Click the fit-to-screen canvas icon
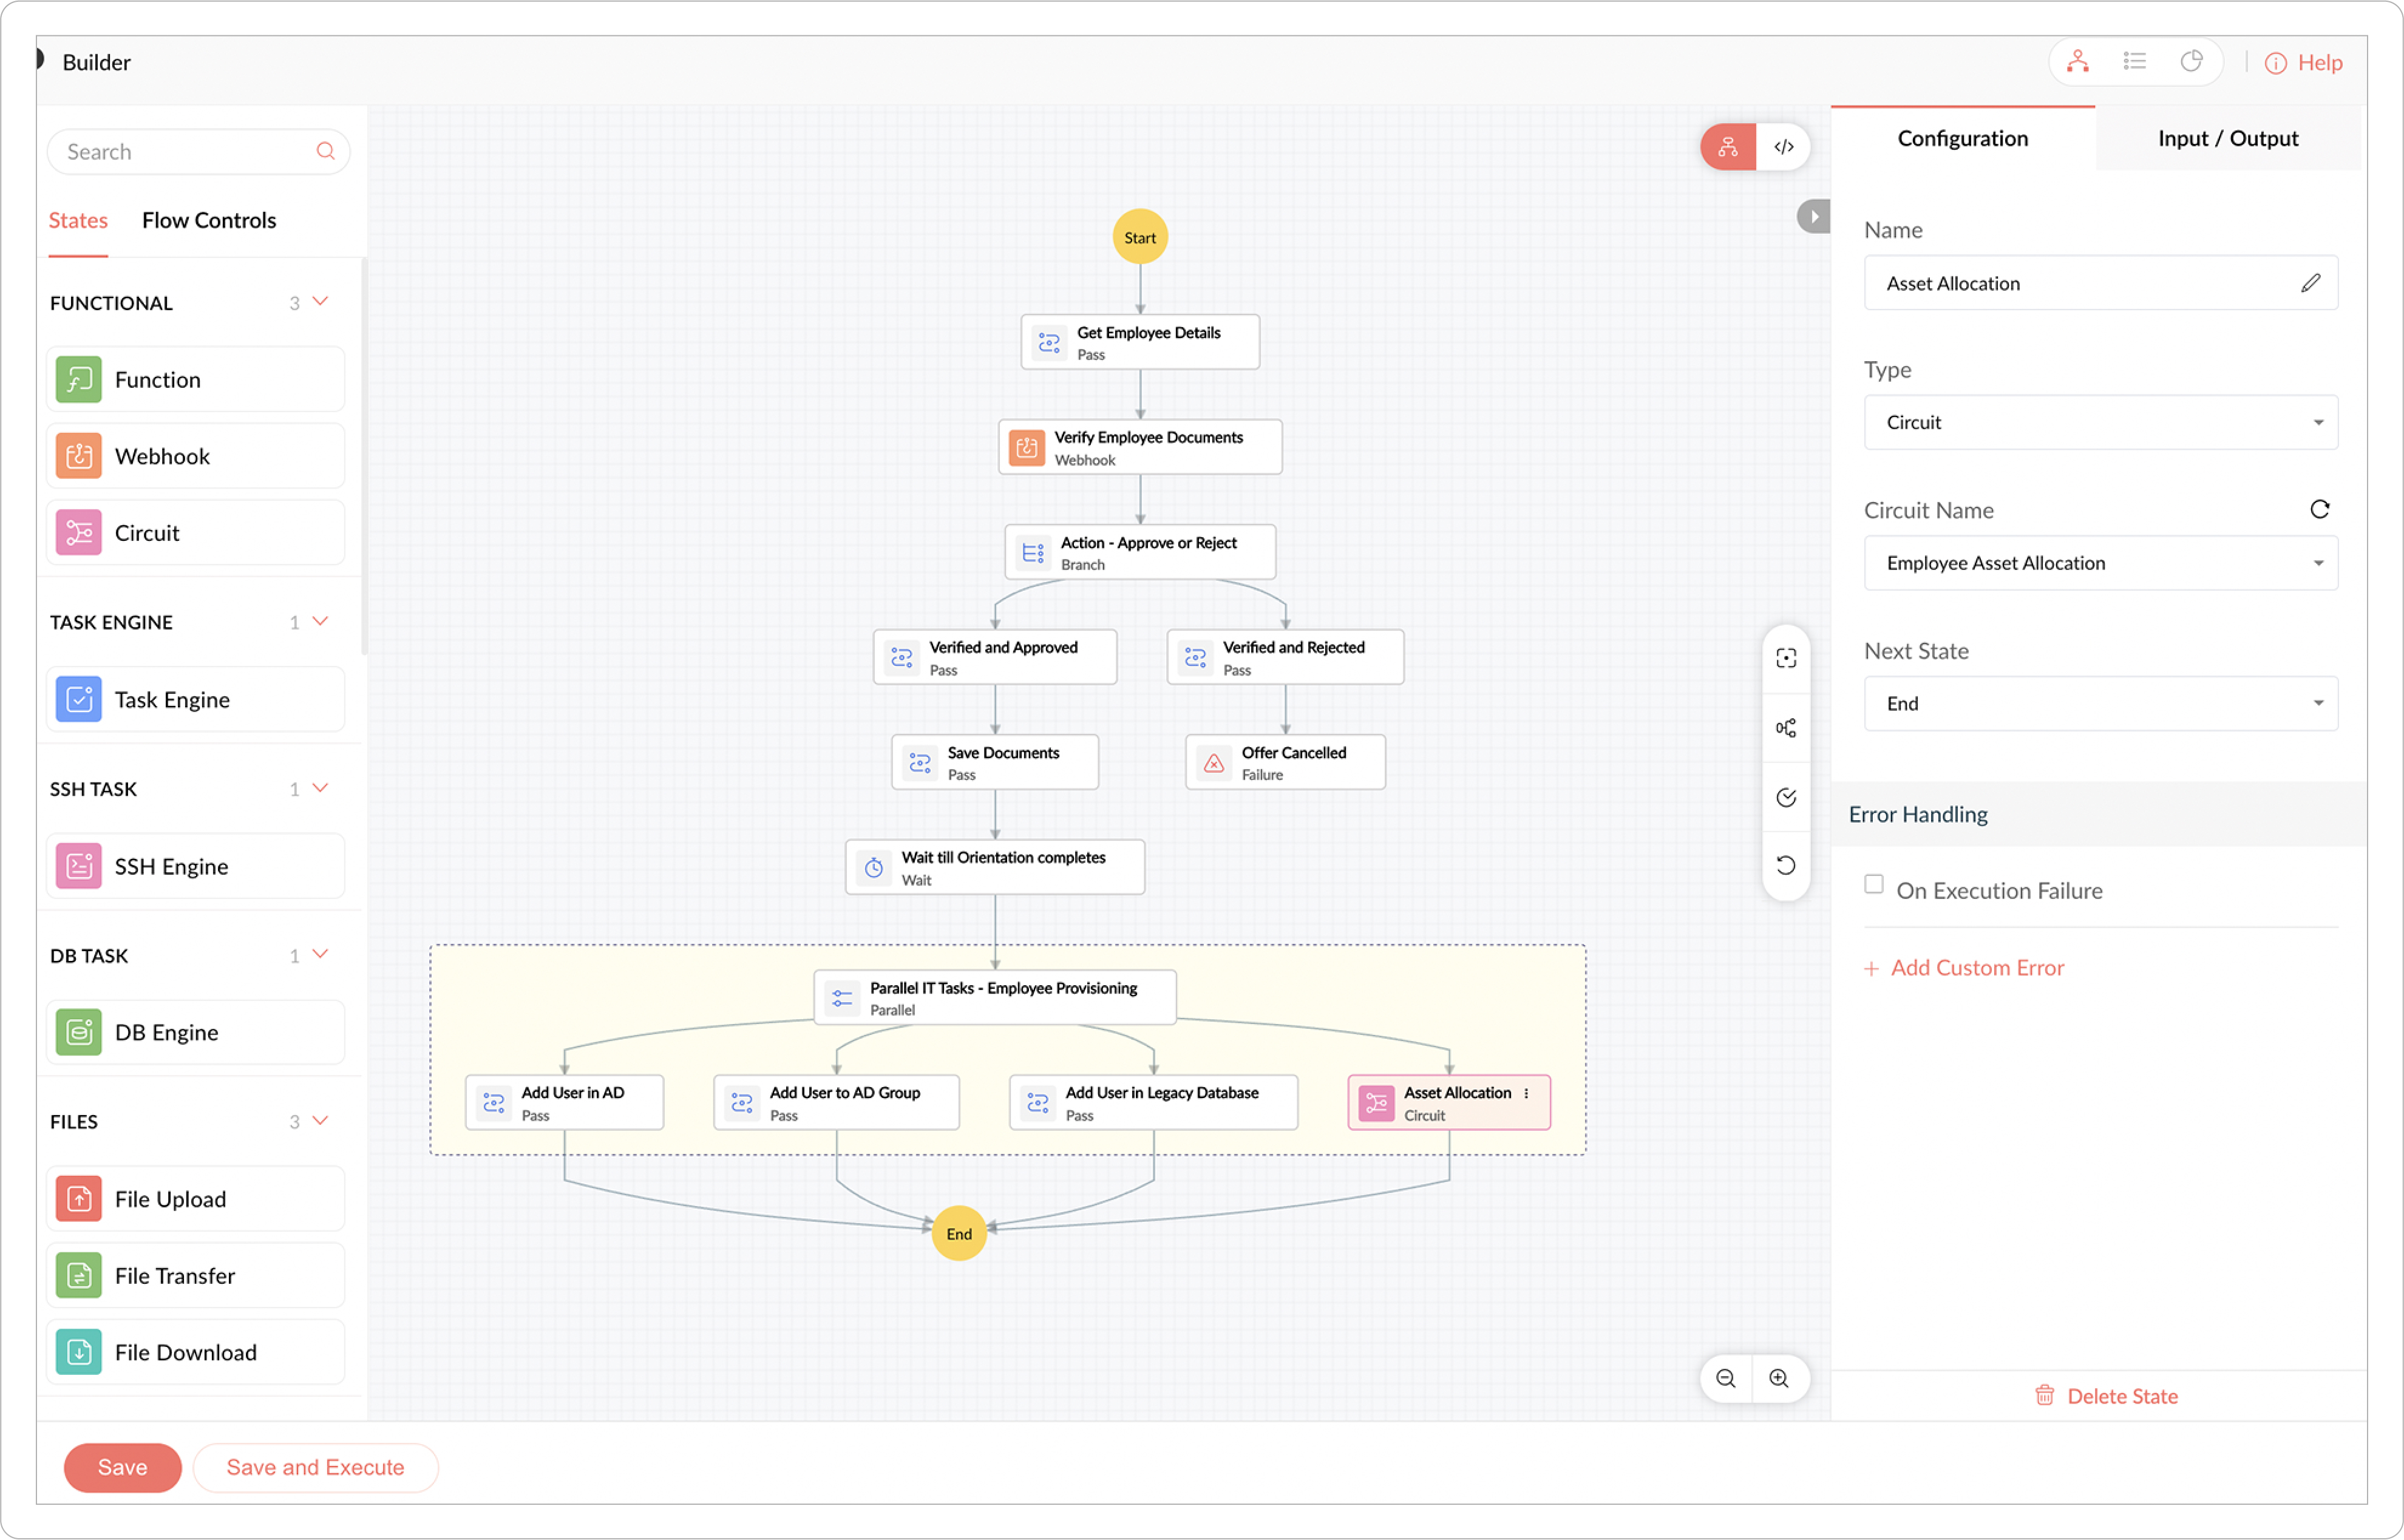Screen dimensions: 2404x1540 [1786, 658]
